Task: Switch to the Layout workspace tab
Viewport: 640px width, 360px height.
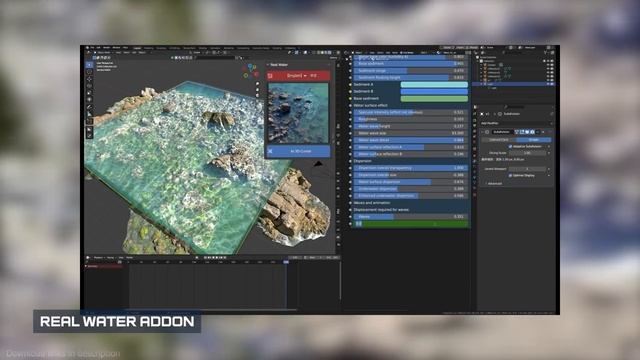Action: 138,48
